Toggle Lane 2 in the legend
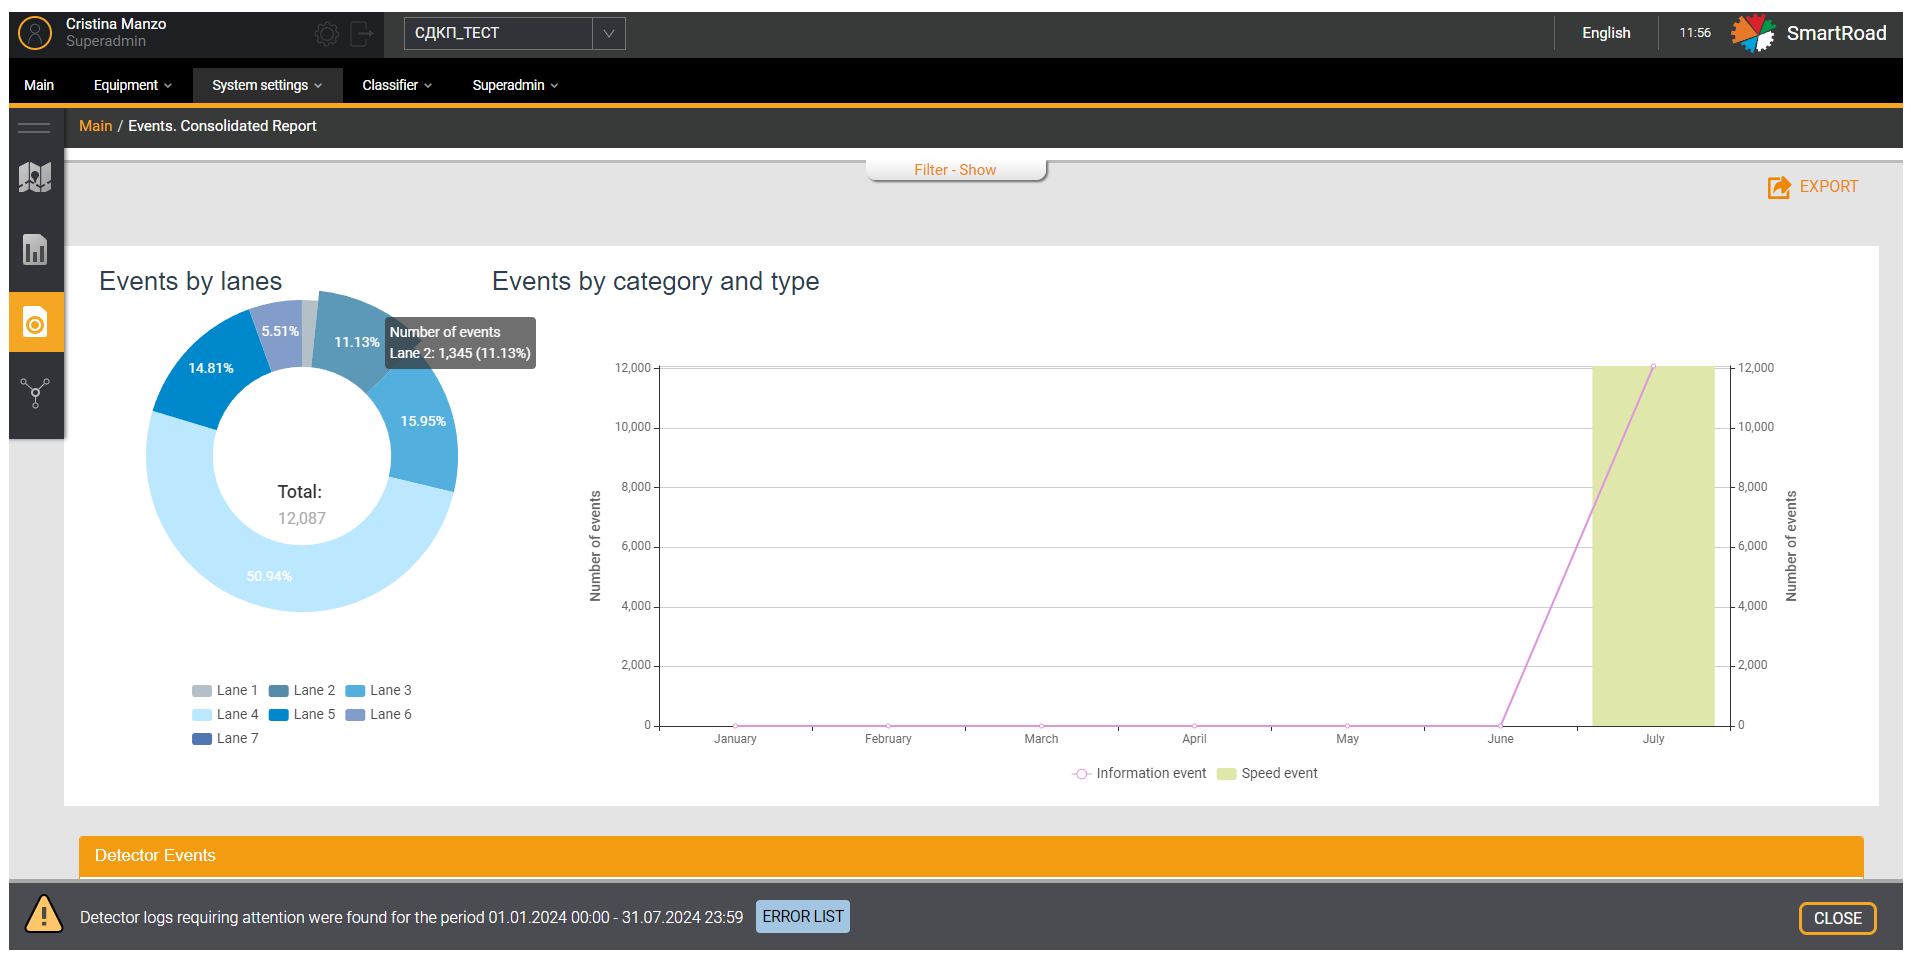This screenshot has width=1911, height=961. [x=302, y=691]
